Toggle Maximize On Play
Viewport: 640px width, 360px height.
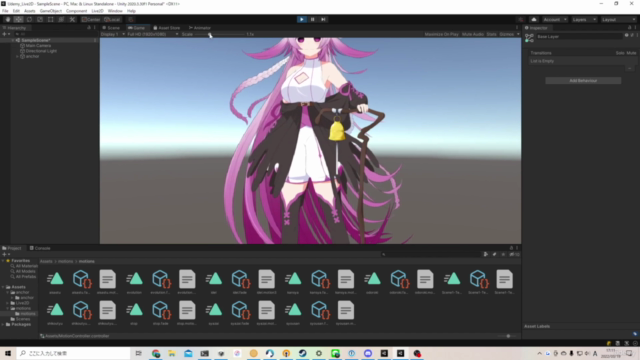tap(441, 34)
